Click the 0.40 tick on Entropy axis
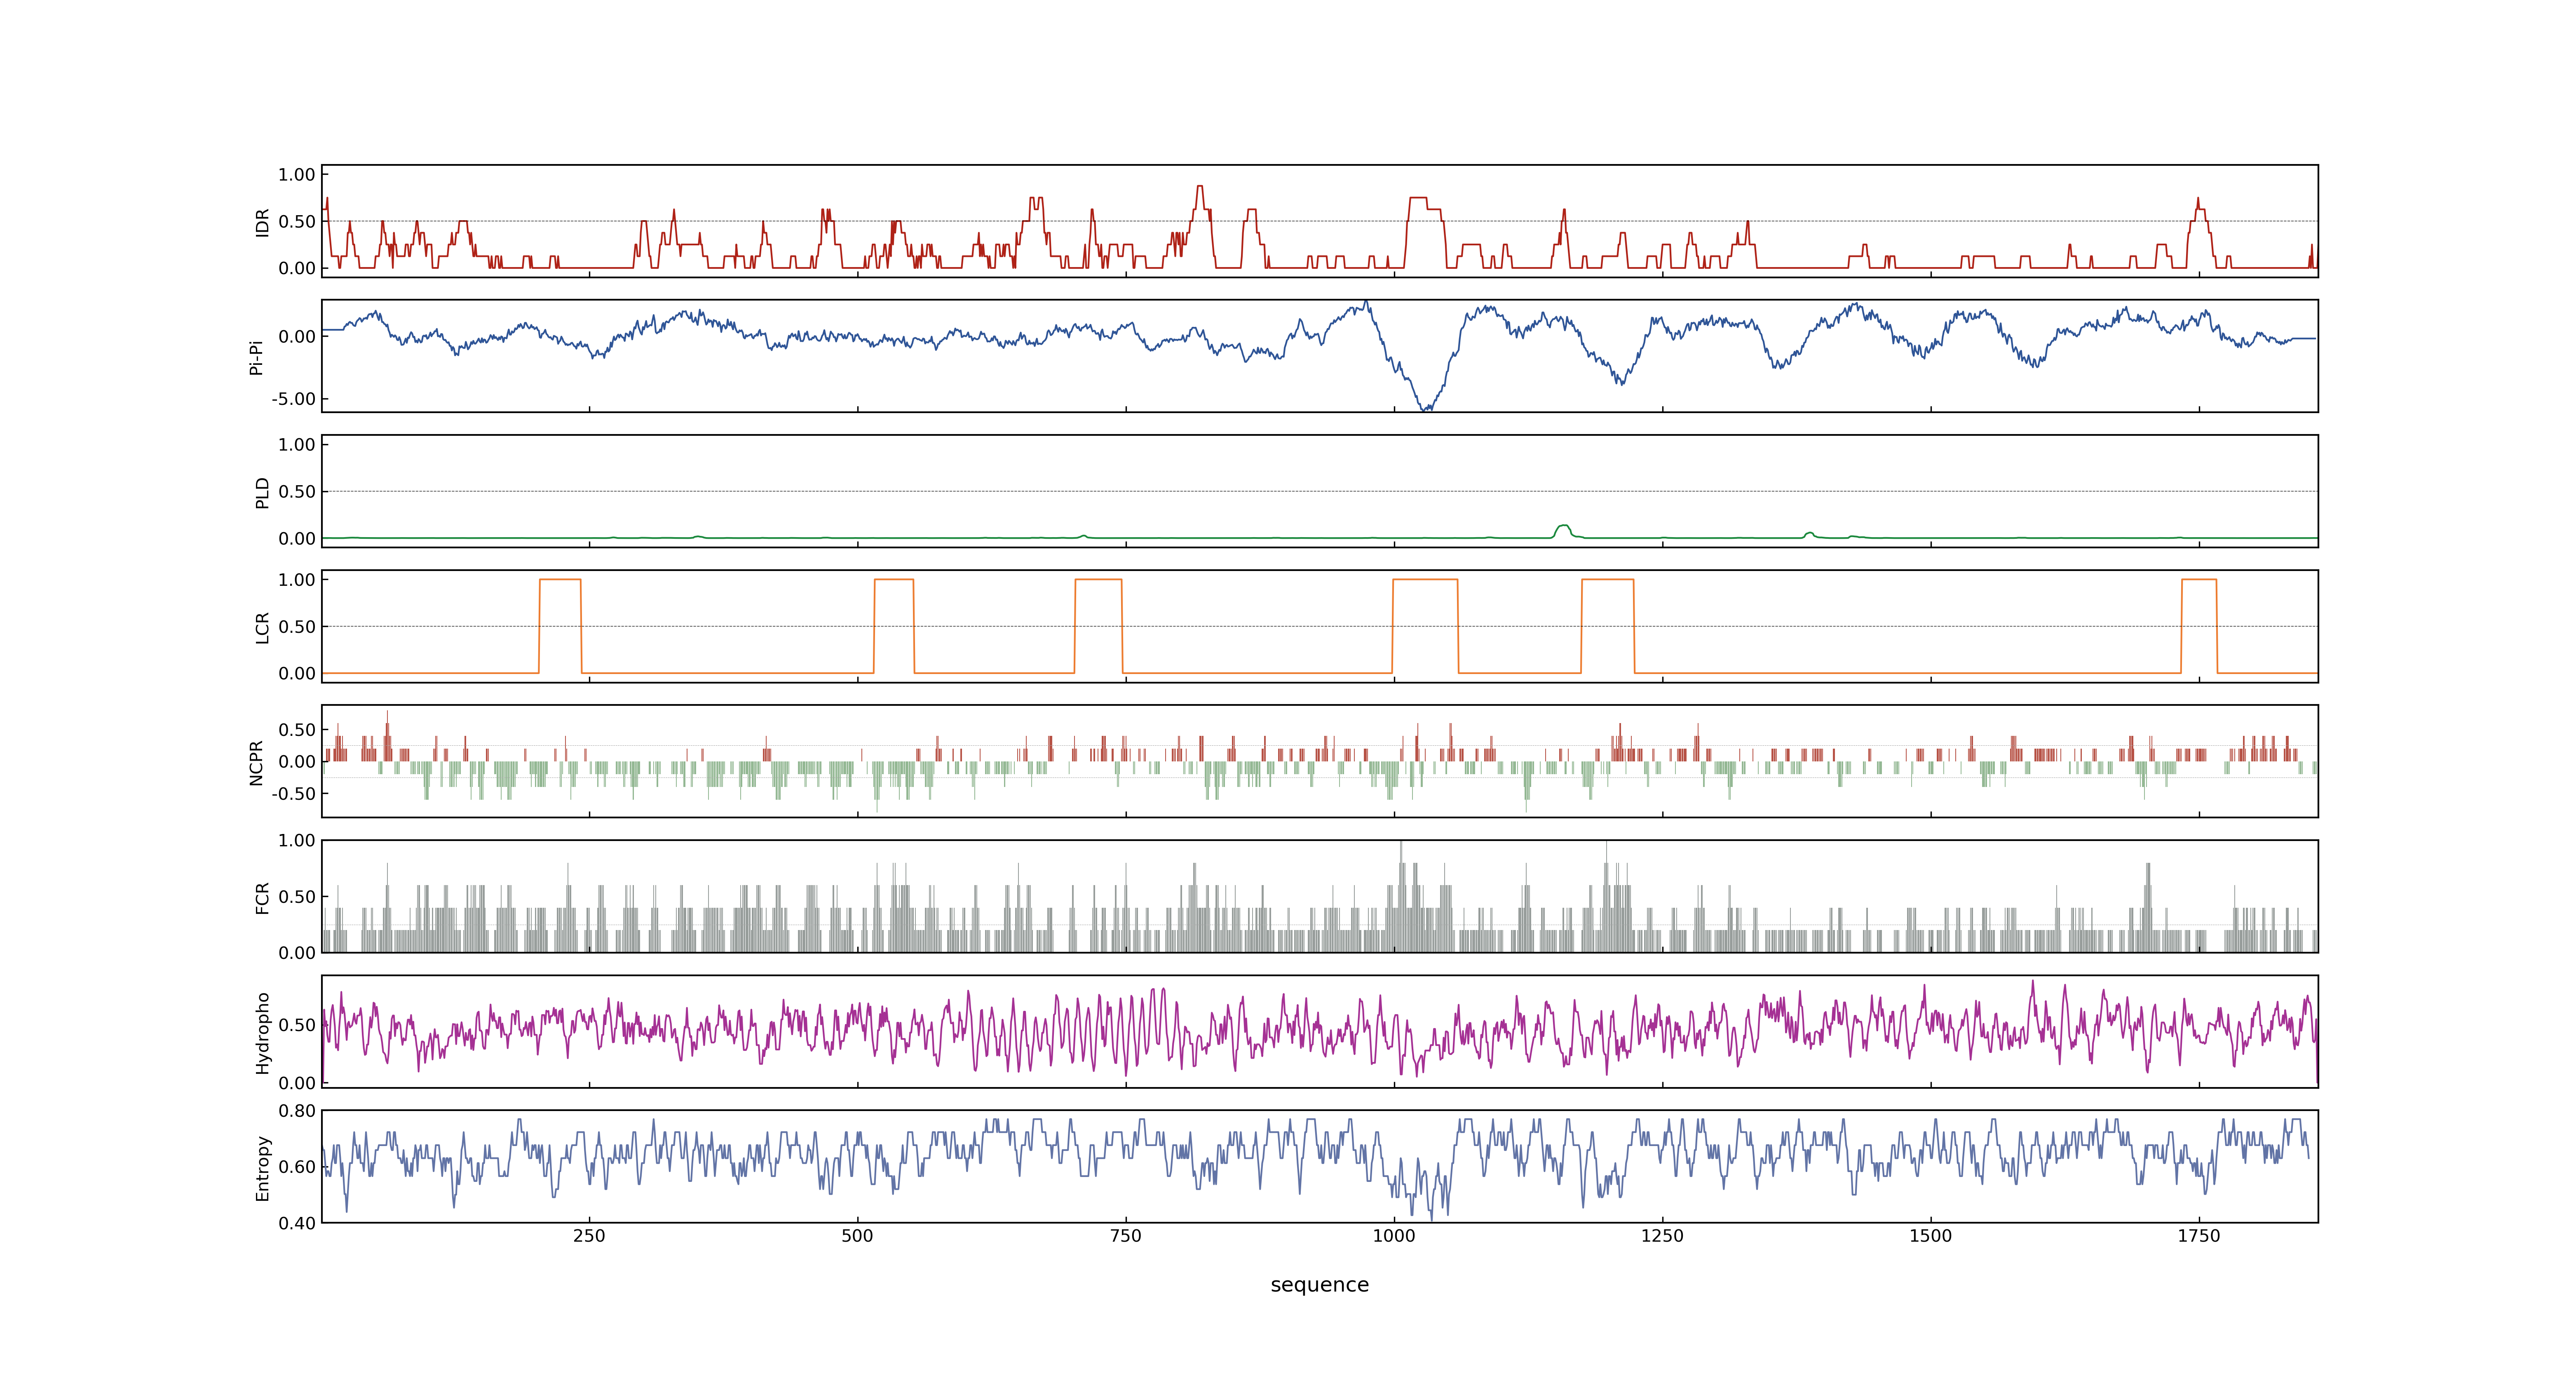The width and height of the screenshot is (2576, 1374). [297, 1223]
